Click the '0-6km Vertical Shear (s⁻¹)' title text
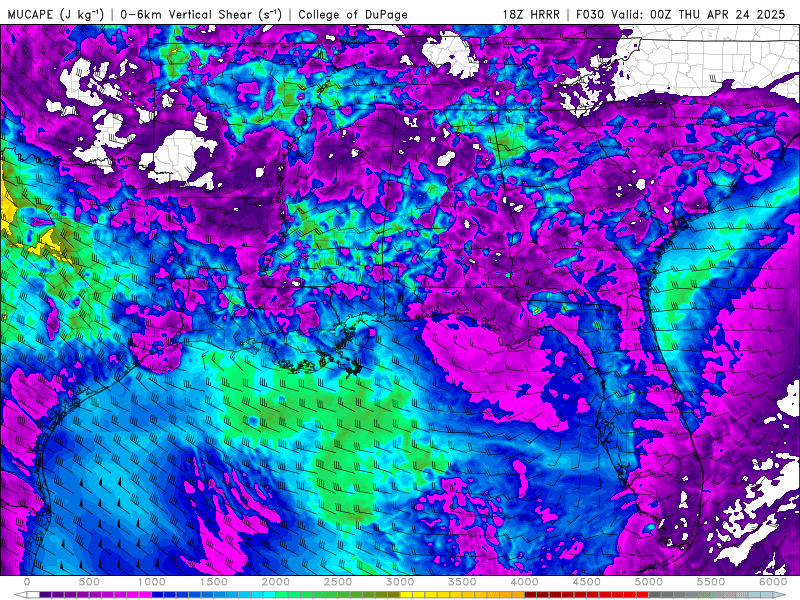Viewport: 800px width, 600px height. [x=201, y=14]
